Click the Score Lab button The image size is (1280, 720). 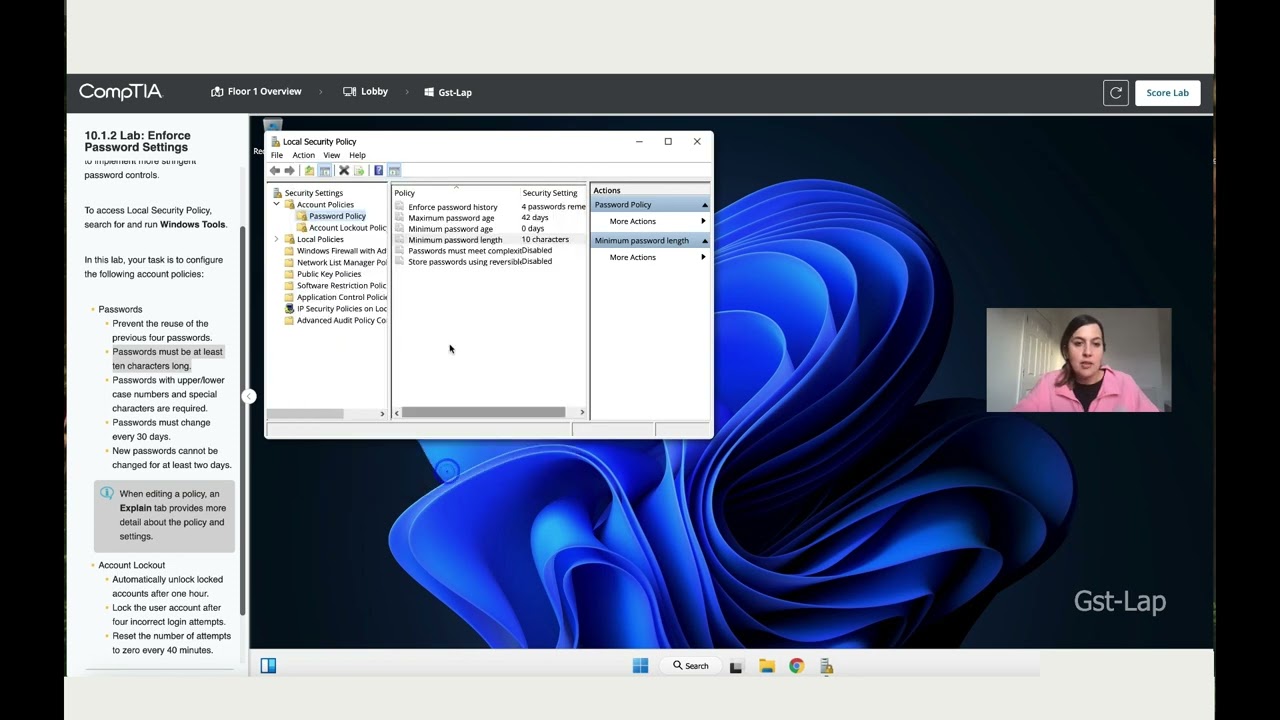(1167, 93)
